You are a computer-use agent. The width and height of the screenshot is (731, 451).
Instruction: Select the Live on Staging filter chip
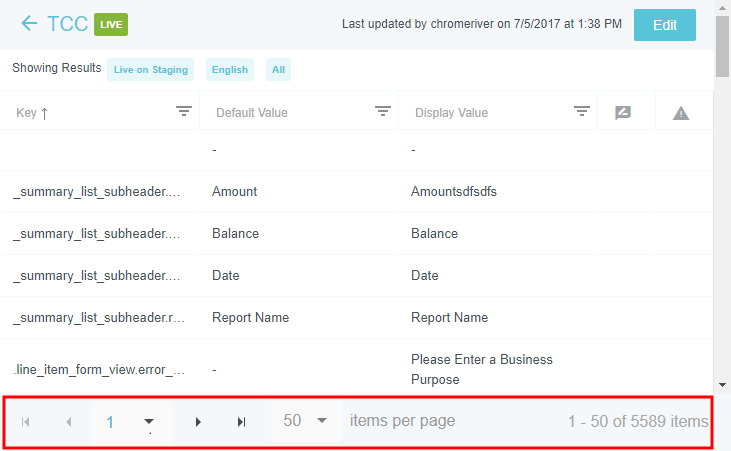pyautogui.click(x=150, y=70)
